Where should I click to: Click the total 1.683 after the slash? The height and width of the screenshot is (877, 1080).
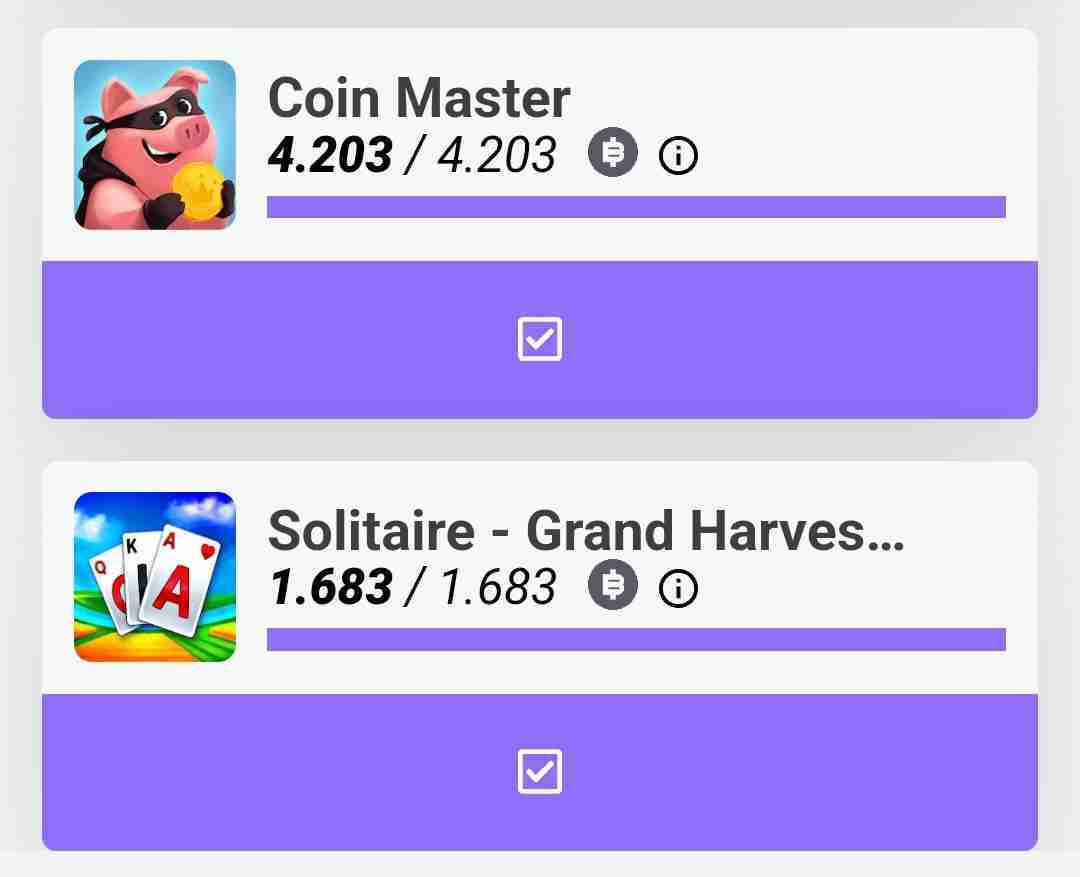click(496, 587)
